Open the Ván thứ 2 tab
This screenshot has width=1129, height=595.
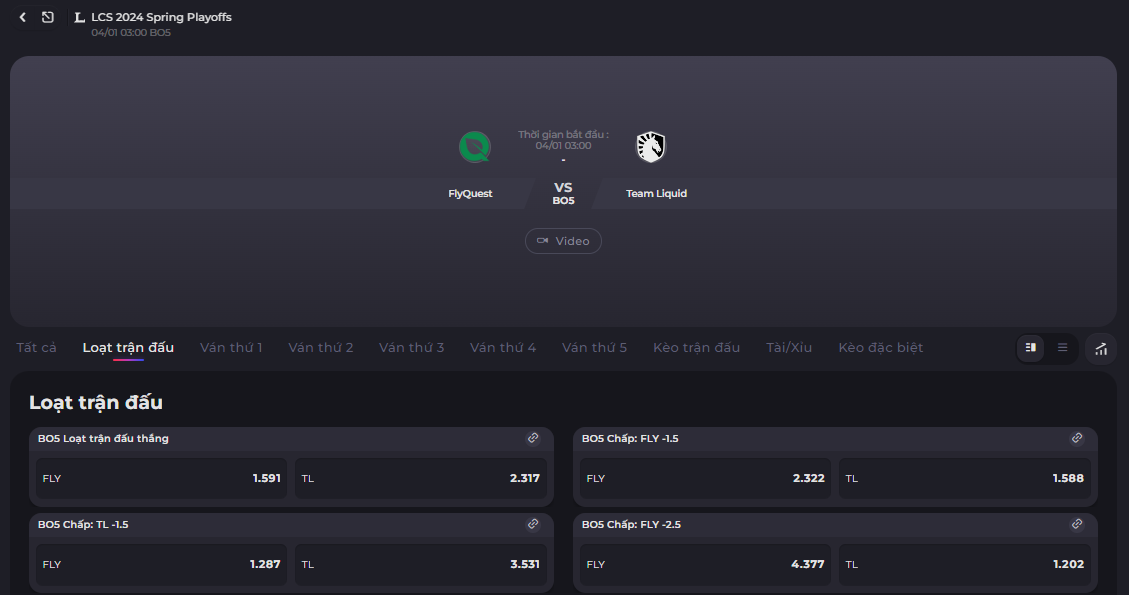coord(321,348)
